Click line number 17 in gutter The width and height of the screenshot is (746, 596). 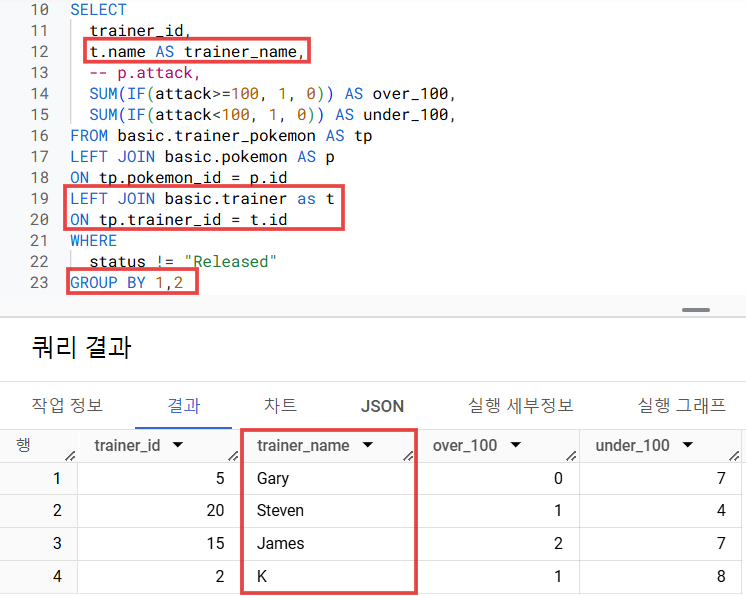coord(39,157)
